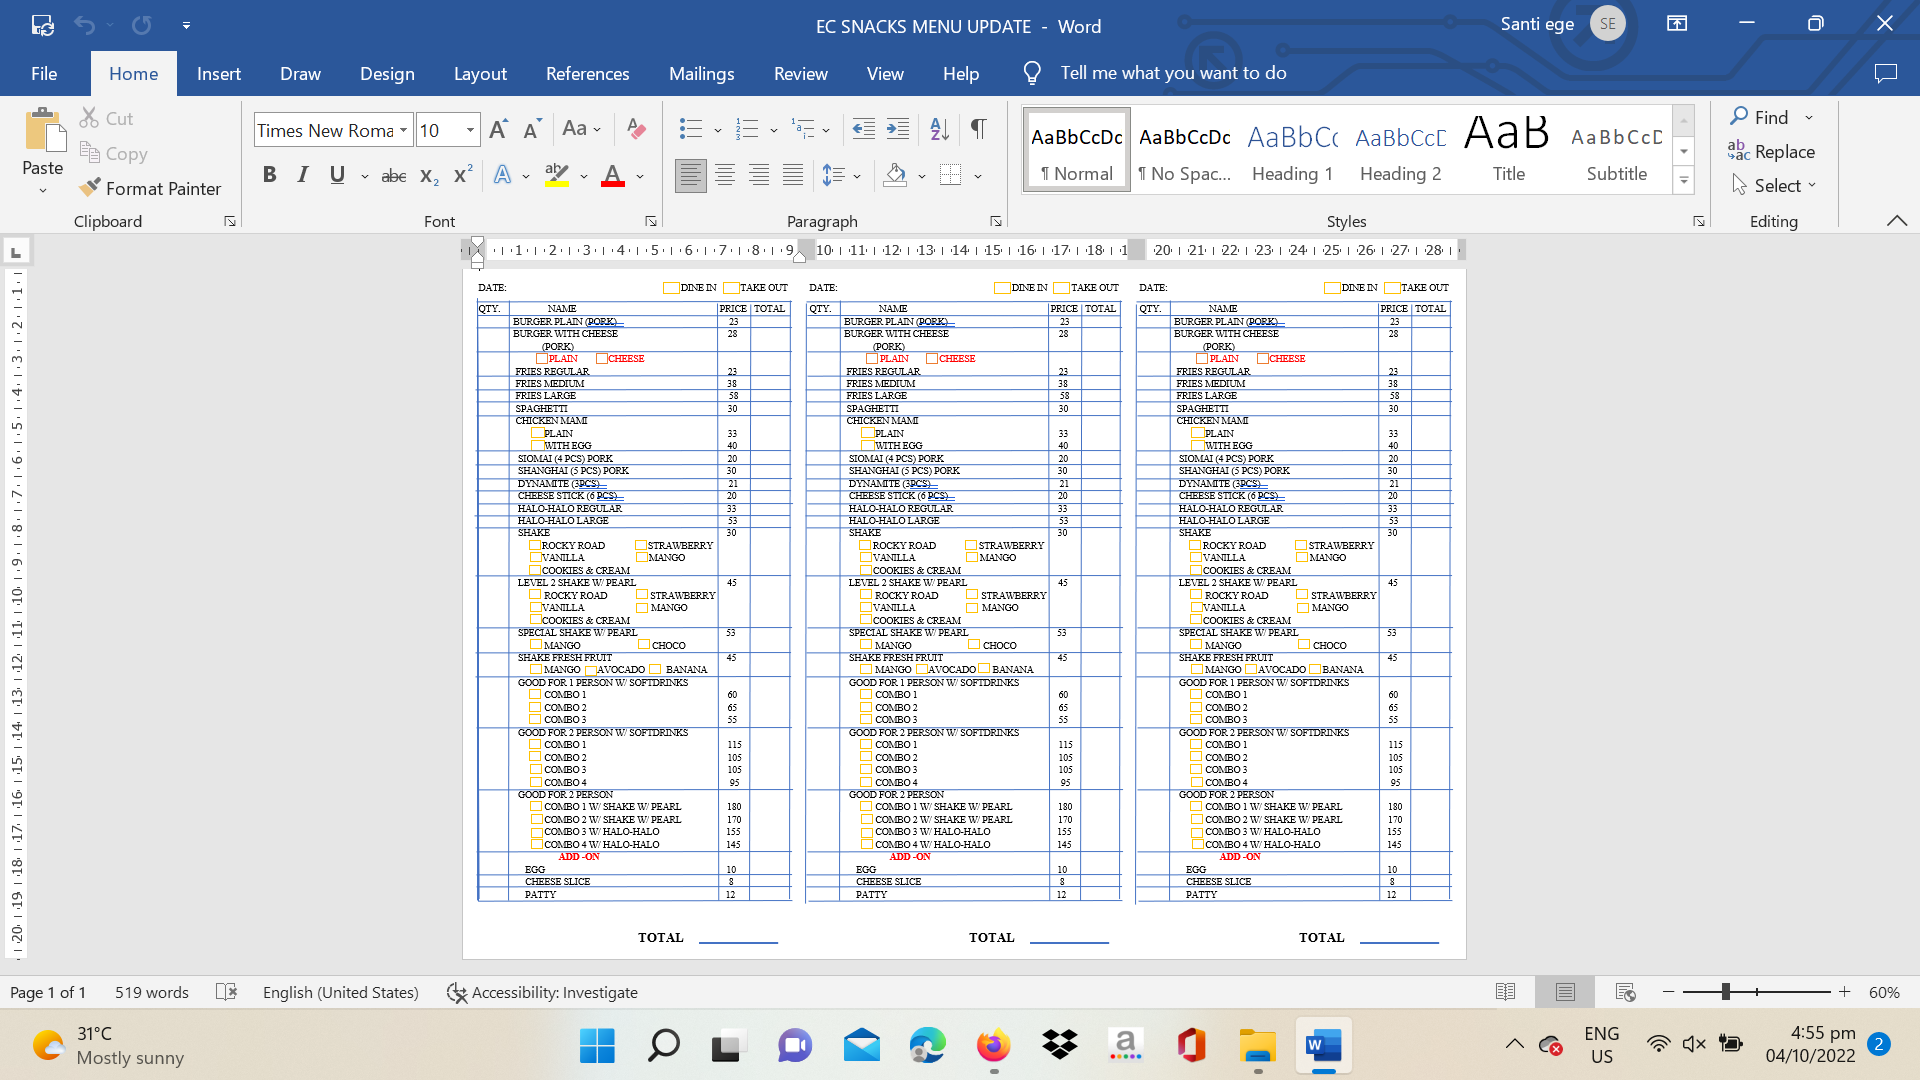1920x1080 pixels.
Task: Open the font size dropdown
Action: tap(470, 130)
